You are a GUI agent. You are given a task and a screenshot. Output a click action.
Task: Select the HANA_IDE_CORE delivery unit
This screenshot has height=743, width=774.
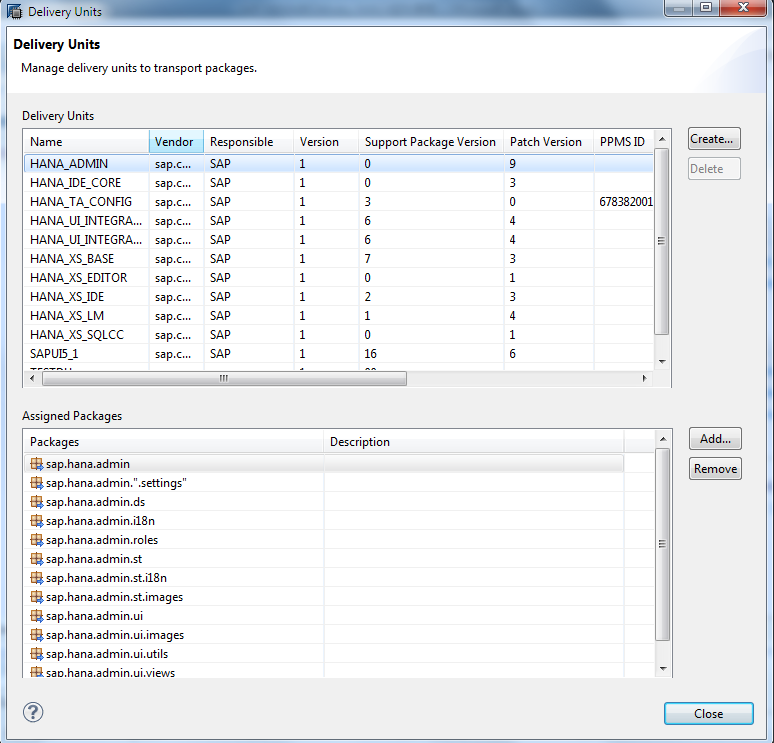pos(339,183)
